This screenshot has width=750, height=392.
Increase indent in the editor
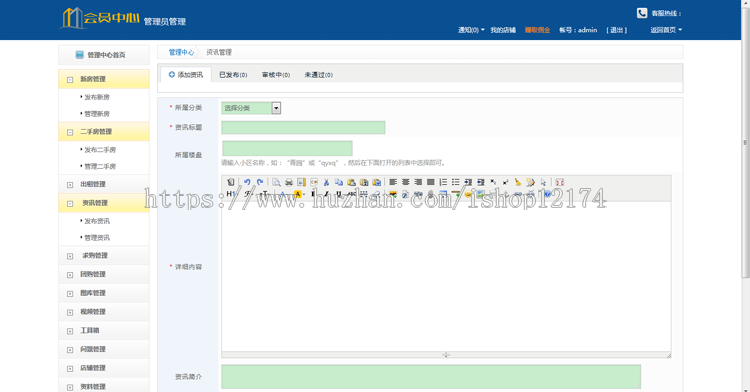coord(468,182)
